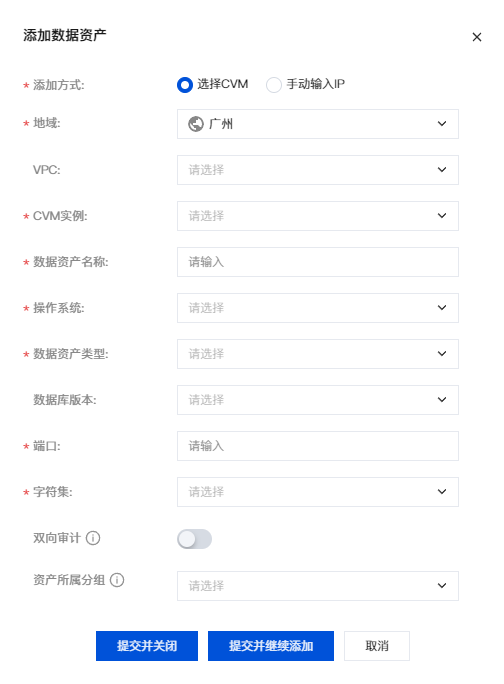Click the 取消 button

377,646
